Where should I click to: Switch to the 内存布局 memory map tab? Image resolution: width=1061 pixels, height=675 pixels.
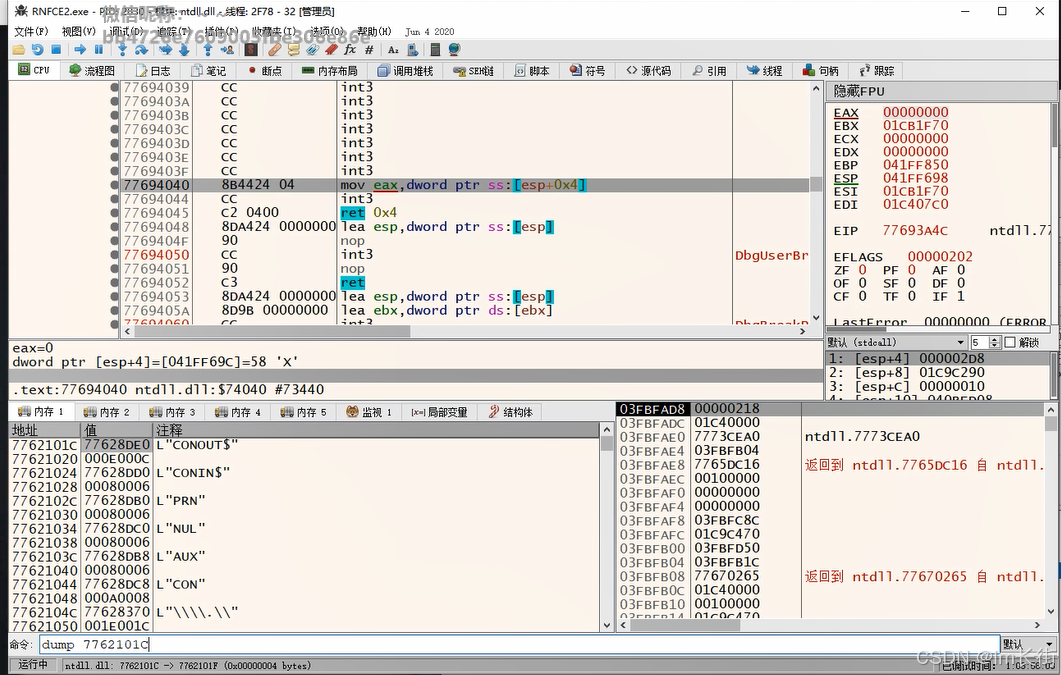pyautogui.click(x=330, y=70)
